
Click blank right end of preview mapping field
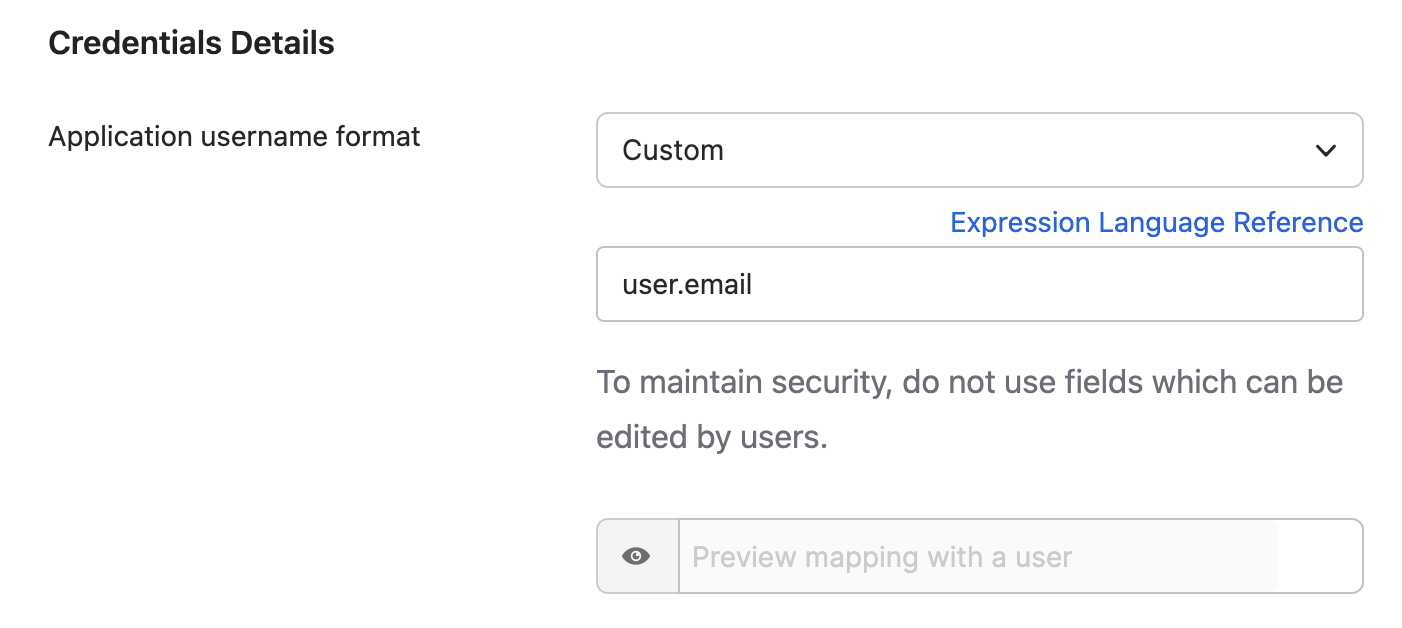click(1318, 556)
